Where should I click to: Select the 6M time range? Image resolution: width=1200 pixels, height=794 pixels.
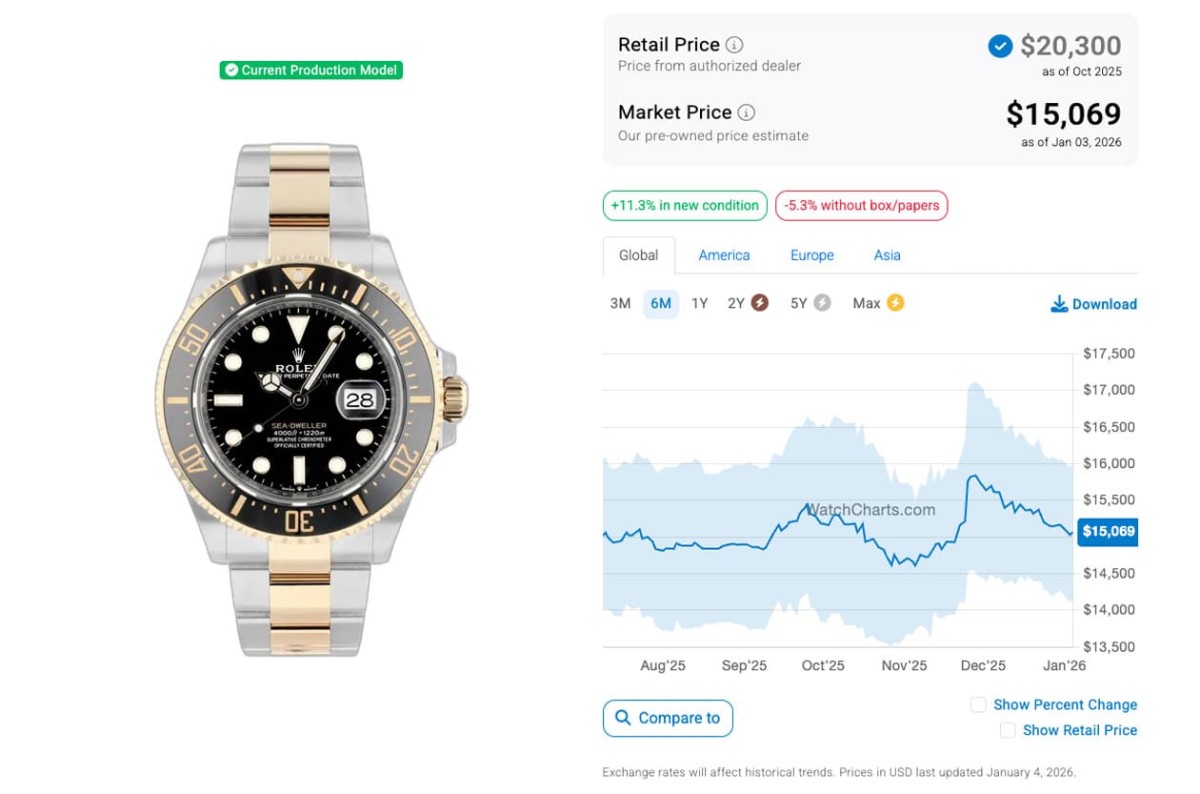point(661,303)
